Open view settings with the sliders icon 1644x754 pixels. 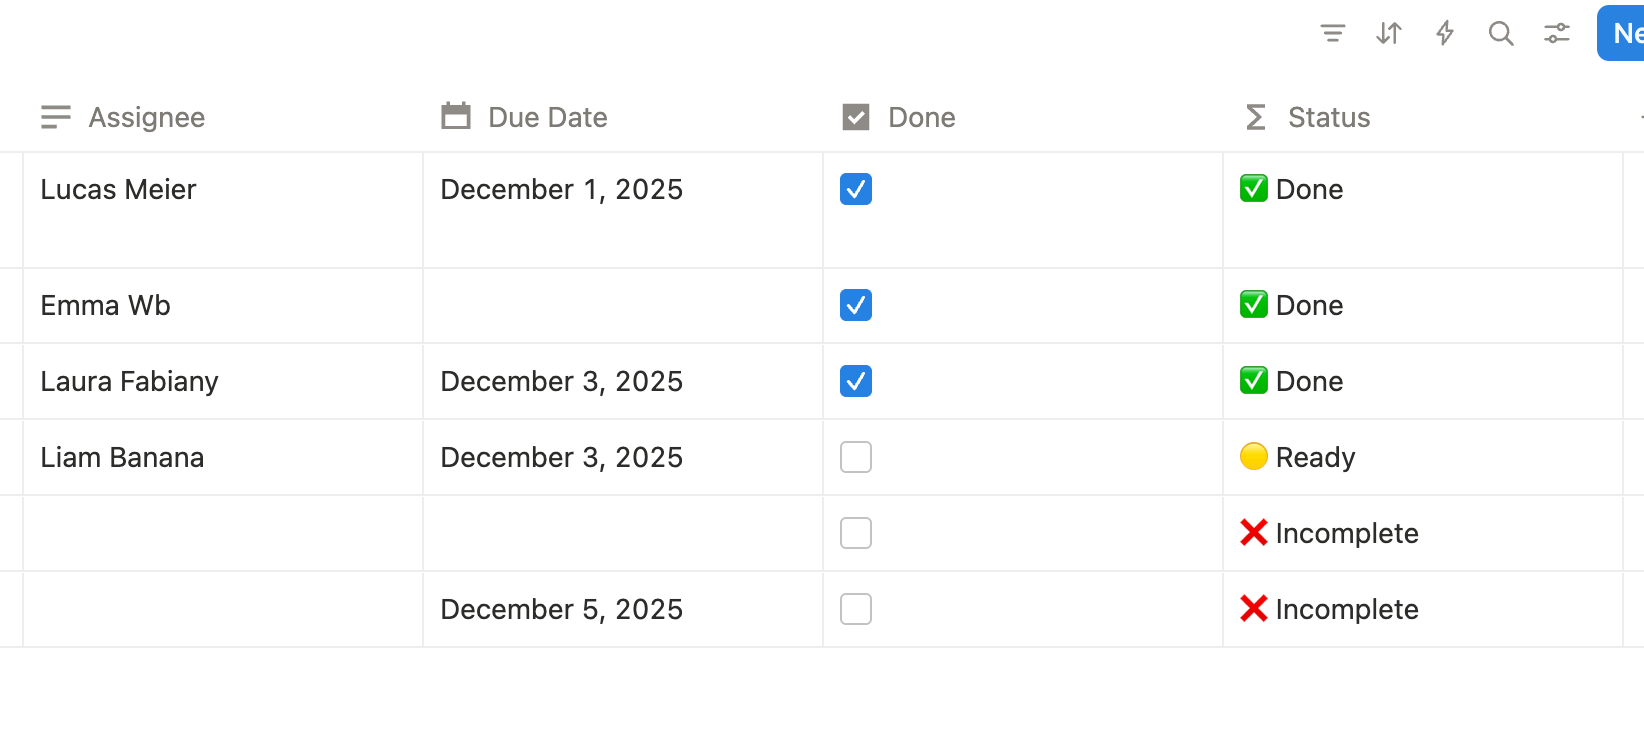tap(1556, 33)
